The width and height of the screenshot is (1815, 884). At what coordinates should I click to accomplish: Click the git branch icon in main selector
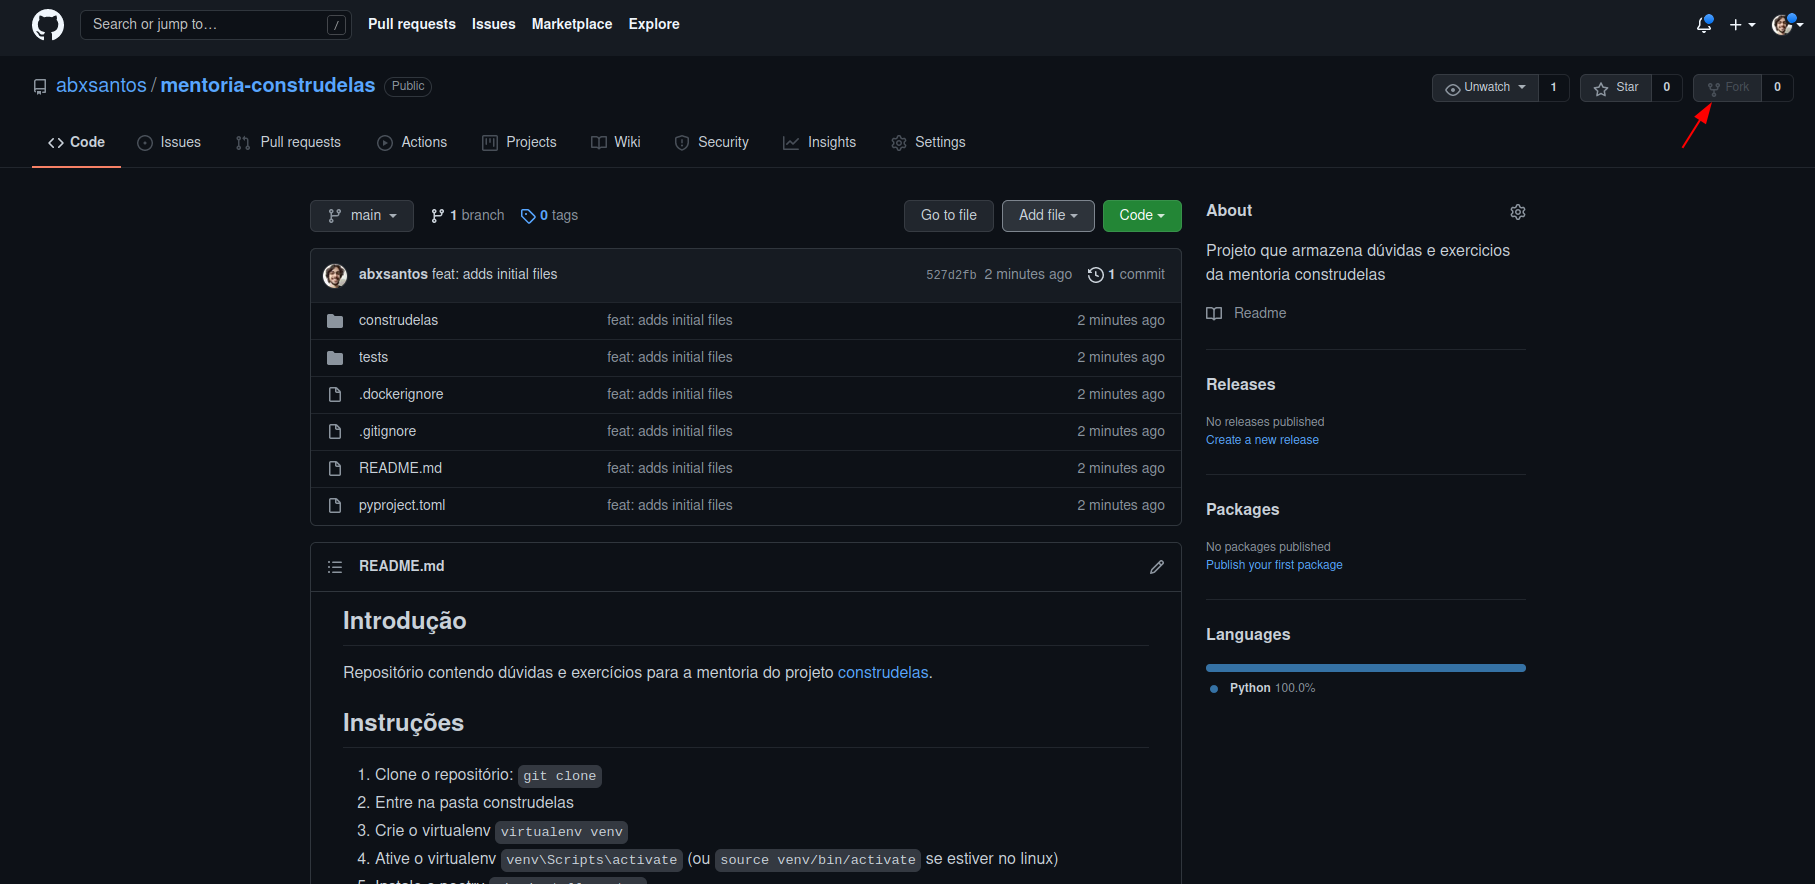335,216
